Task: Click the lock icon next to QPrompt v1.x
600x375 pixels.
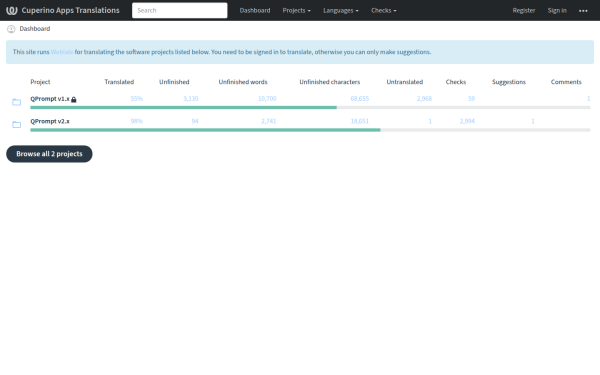Action: coord(74,99)
